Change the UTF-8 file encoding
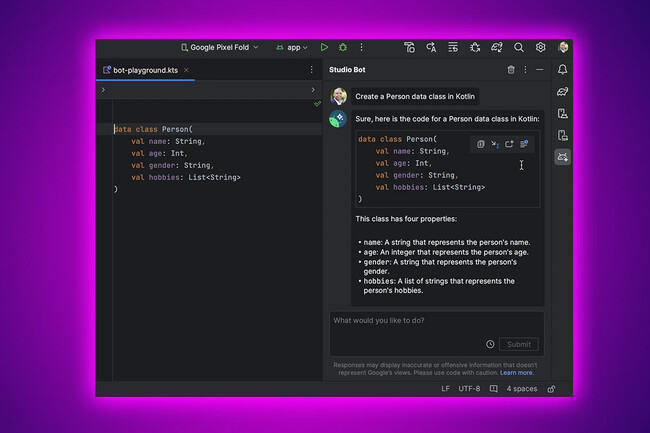 471,388
